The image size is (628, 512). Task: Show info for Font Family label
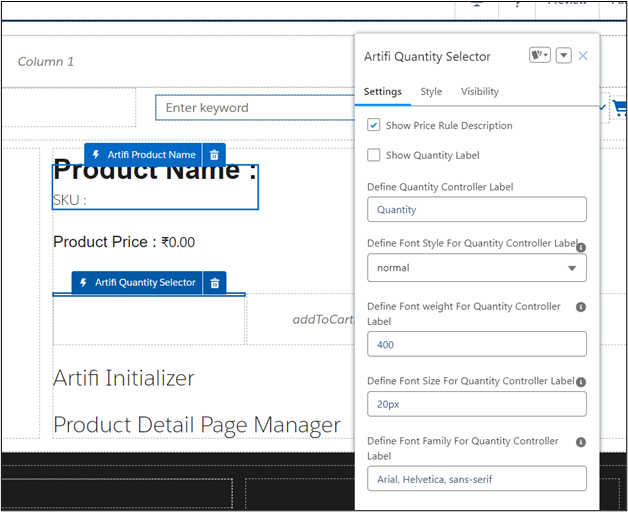(x=581, y=442)
